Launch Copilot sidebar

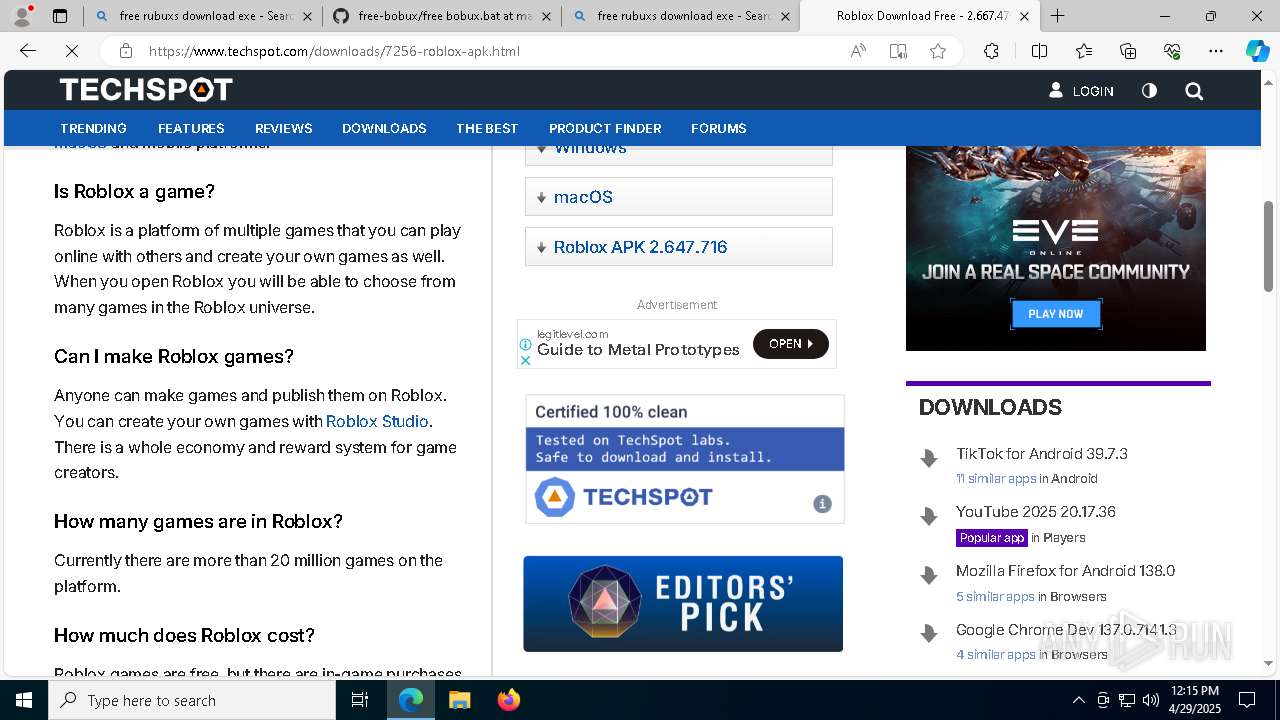pyautogui.click(x=1257, y=51)
